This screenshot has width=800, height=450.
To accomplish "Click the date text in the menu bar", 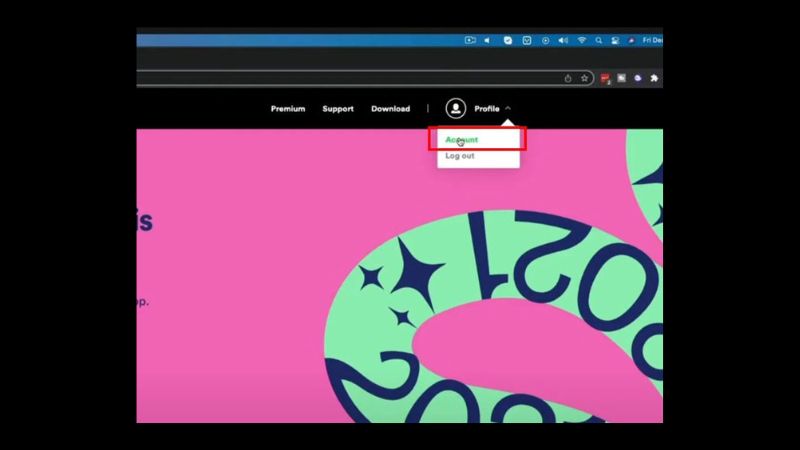I will tap(653, 40).
